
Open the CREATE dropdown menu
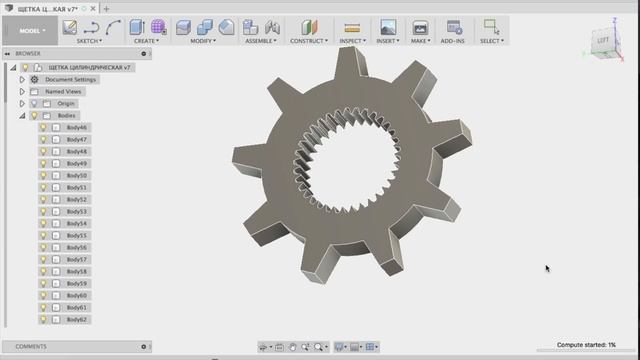pos(147,41)
